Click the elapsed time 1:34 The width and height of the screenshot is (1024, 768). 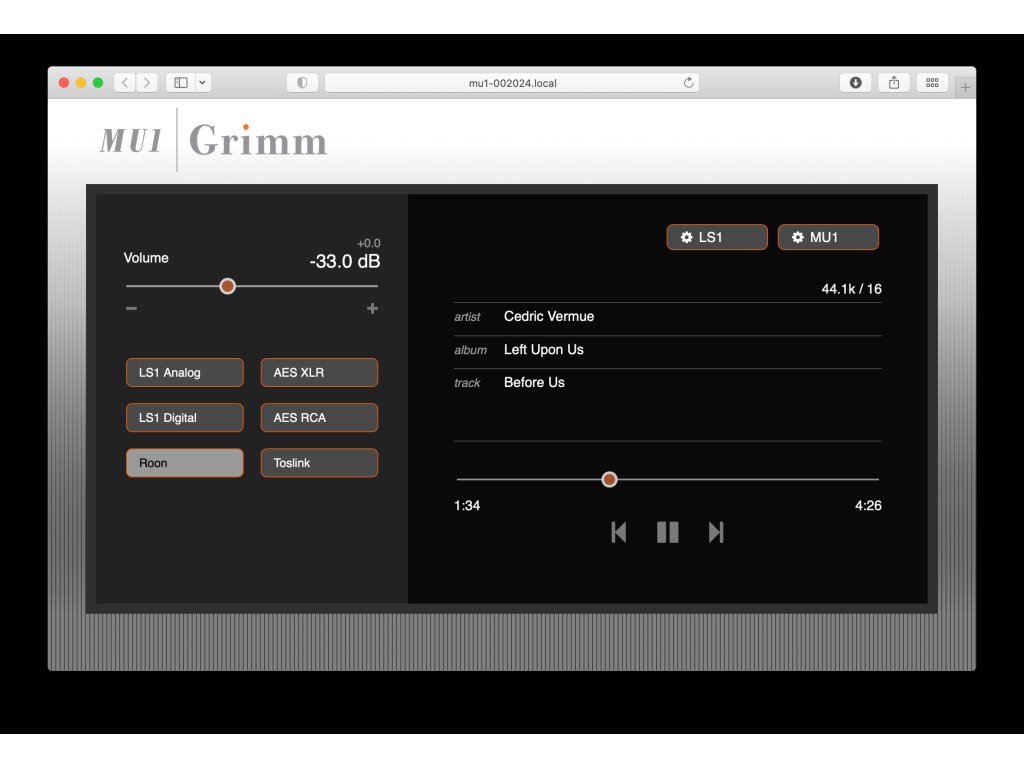click(x=467, y=505)
